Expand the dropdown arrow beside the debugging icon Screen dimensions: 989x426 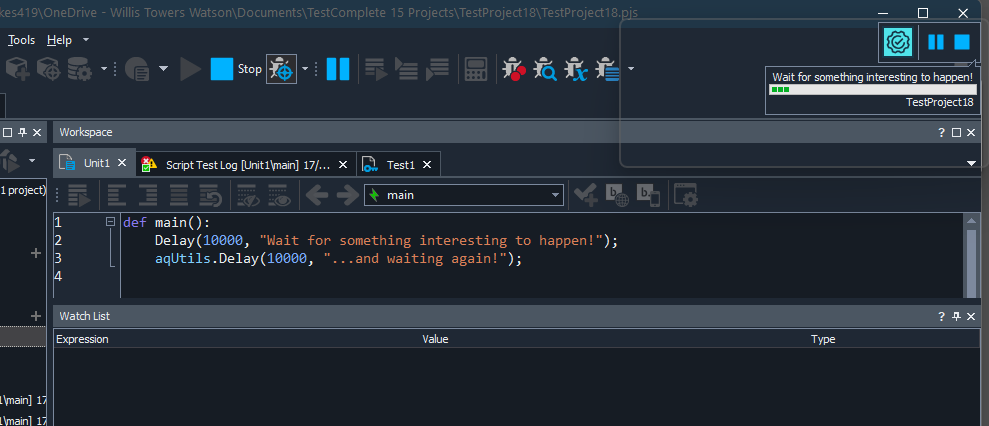pyautogui.click(x=305, y=69)
